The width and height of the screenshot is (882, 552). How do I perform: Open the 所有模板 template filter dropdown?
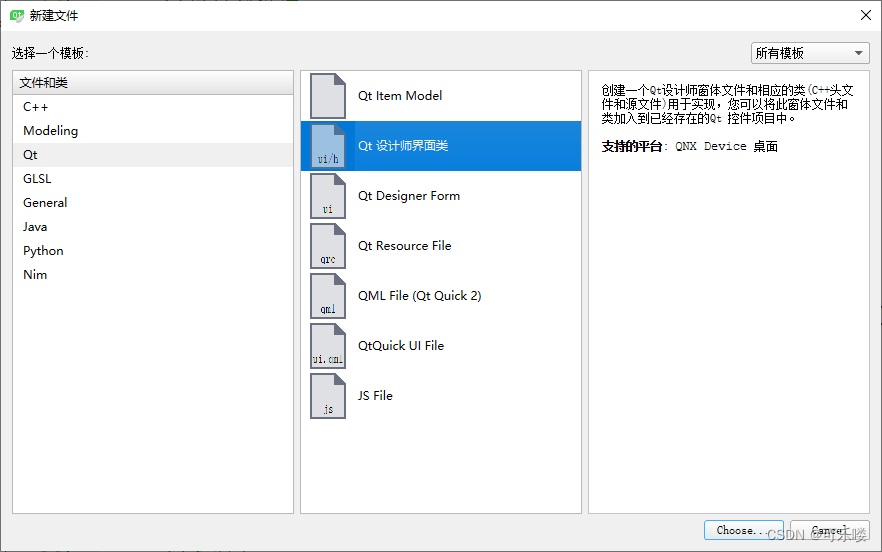pyautogui.click(x=810, y=54)
